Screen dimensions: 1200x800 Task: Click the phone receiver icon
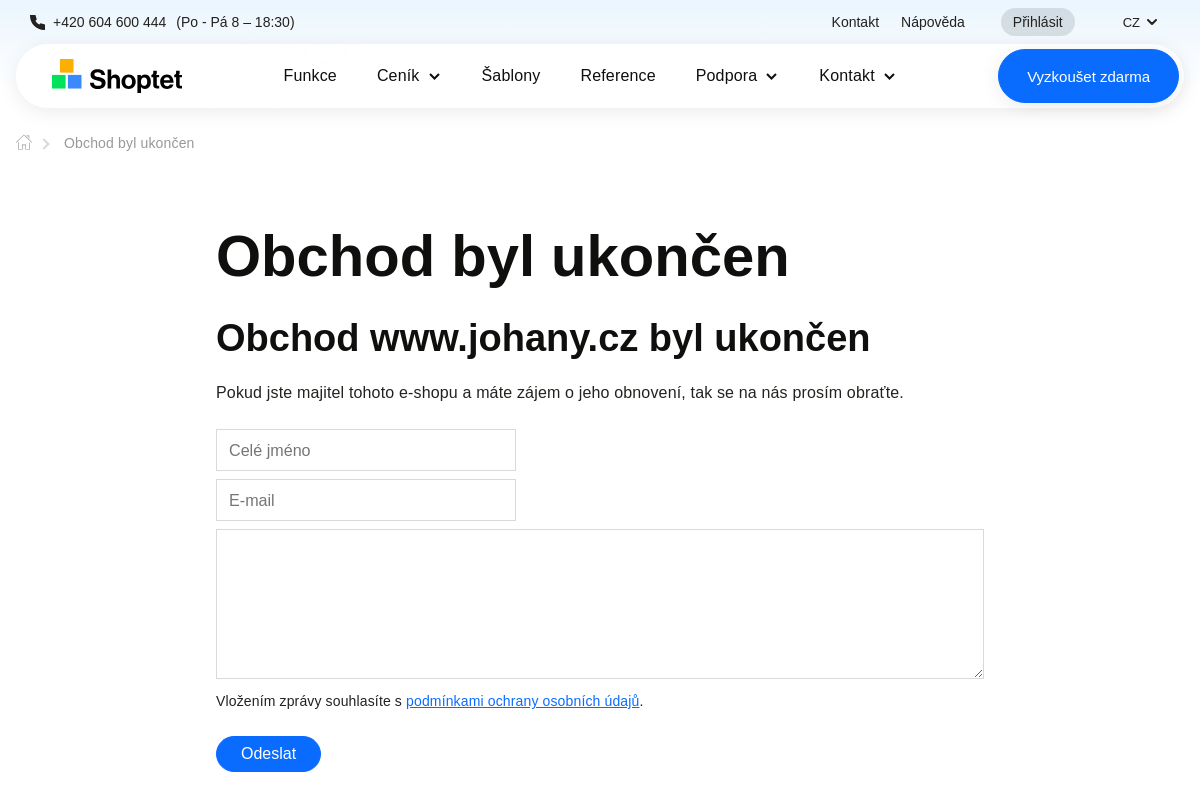[37, 21]
